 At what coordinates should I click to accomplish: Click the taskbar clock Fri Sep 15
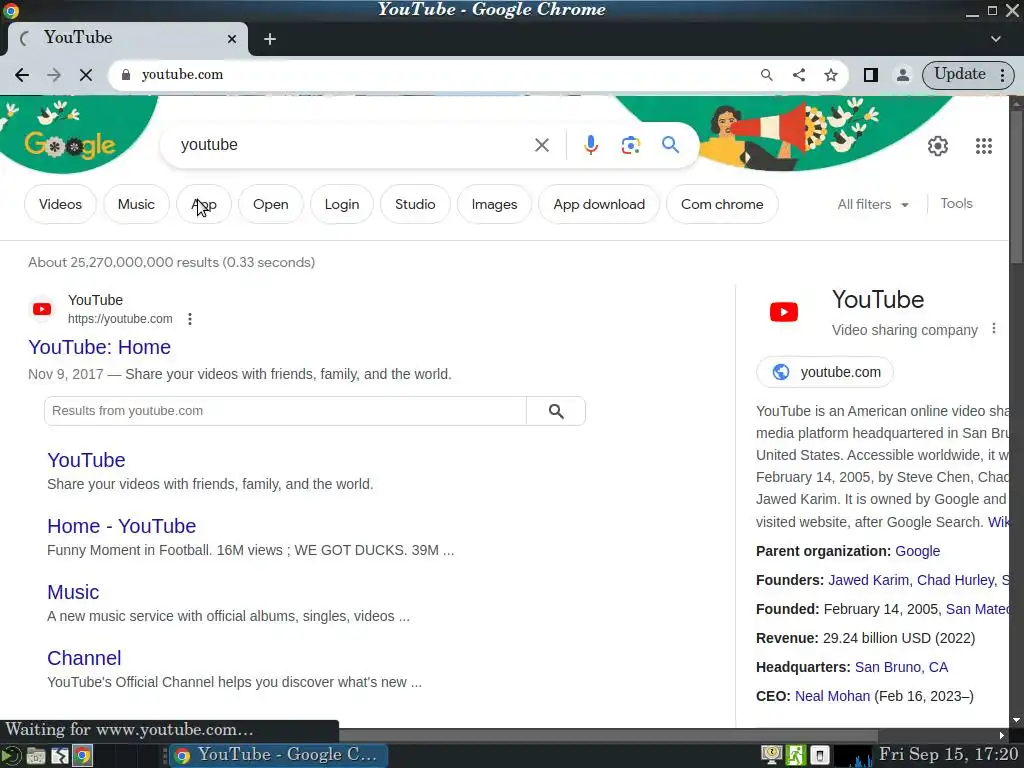(948, 755)
